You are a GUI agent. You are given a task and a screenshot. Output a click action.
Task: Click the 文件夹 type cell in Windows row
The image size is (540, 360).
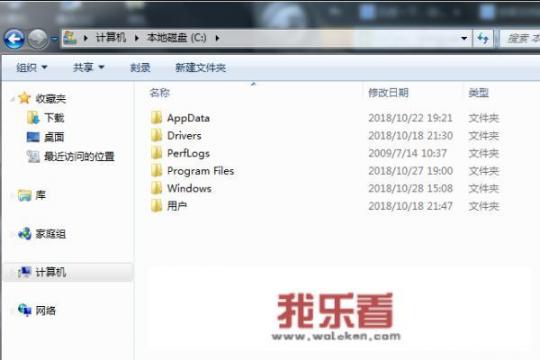(484, 188)
